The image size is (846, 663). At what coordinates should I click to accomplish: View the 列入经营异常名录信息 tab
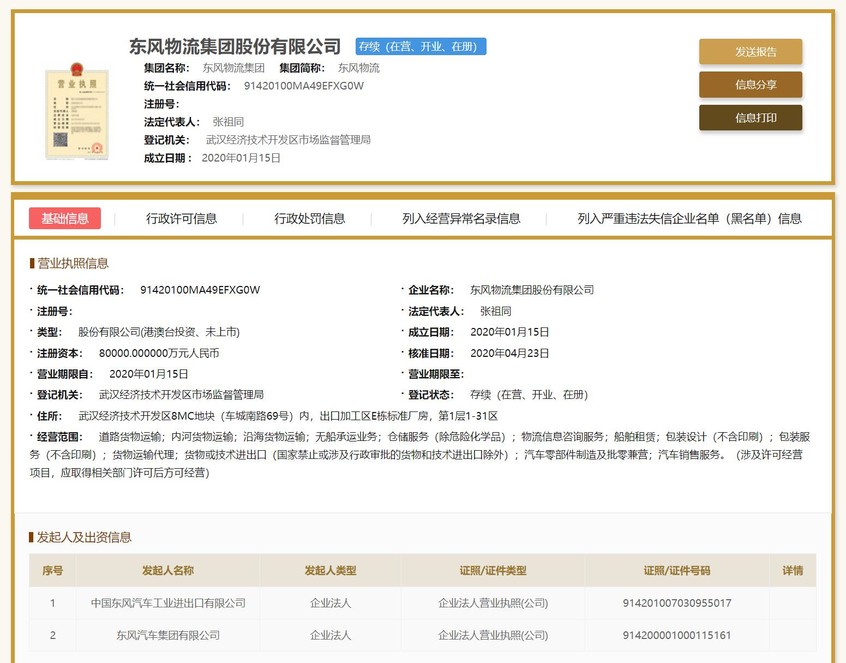tap(461, 219)
